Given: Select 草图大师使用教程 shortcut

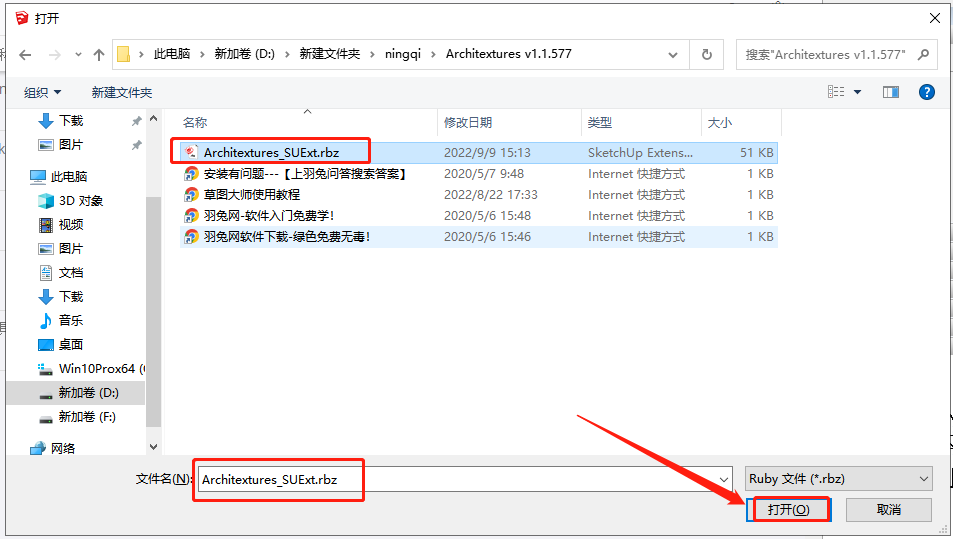Looking at the screenshot, I should coord(252,195).
